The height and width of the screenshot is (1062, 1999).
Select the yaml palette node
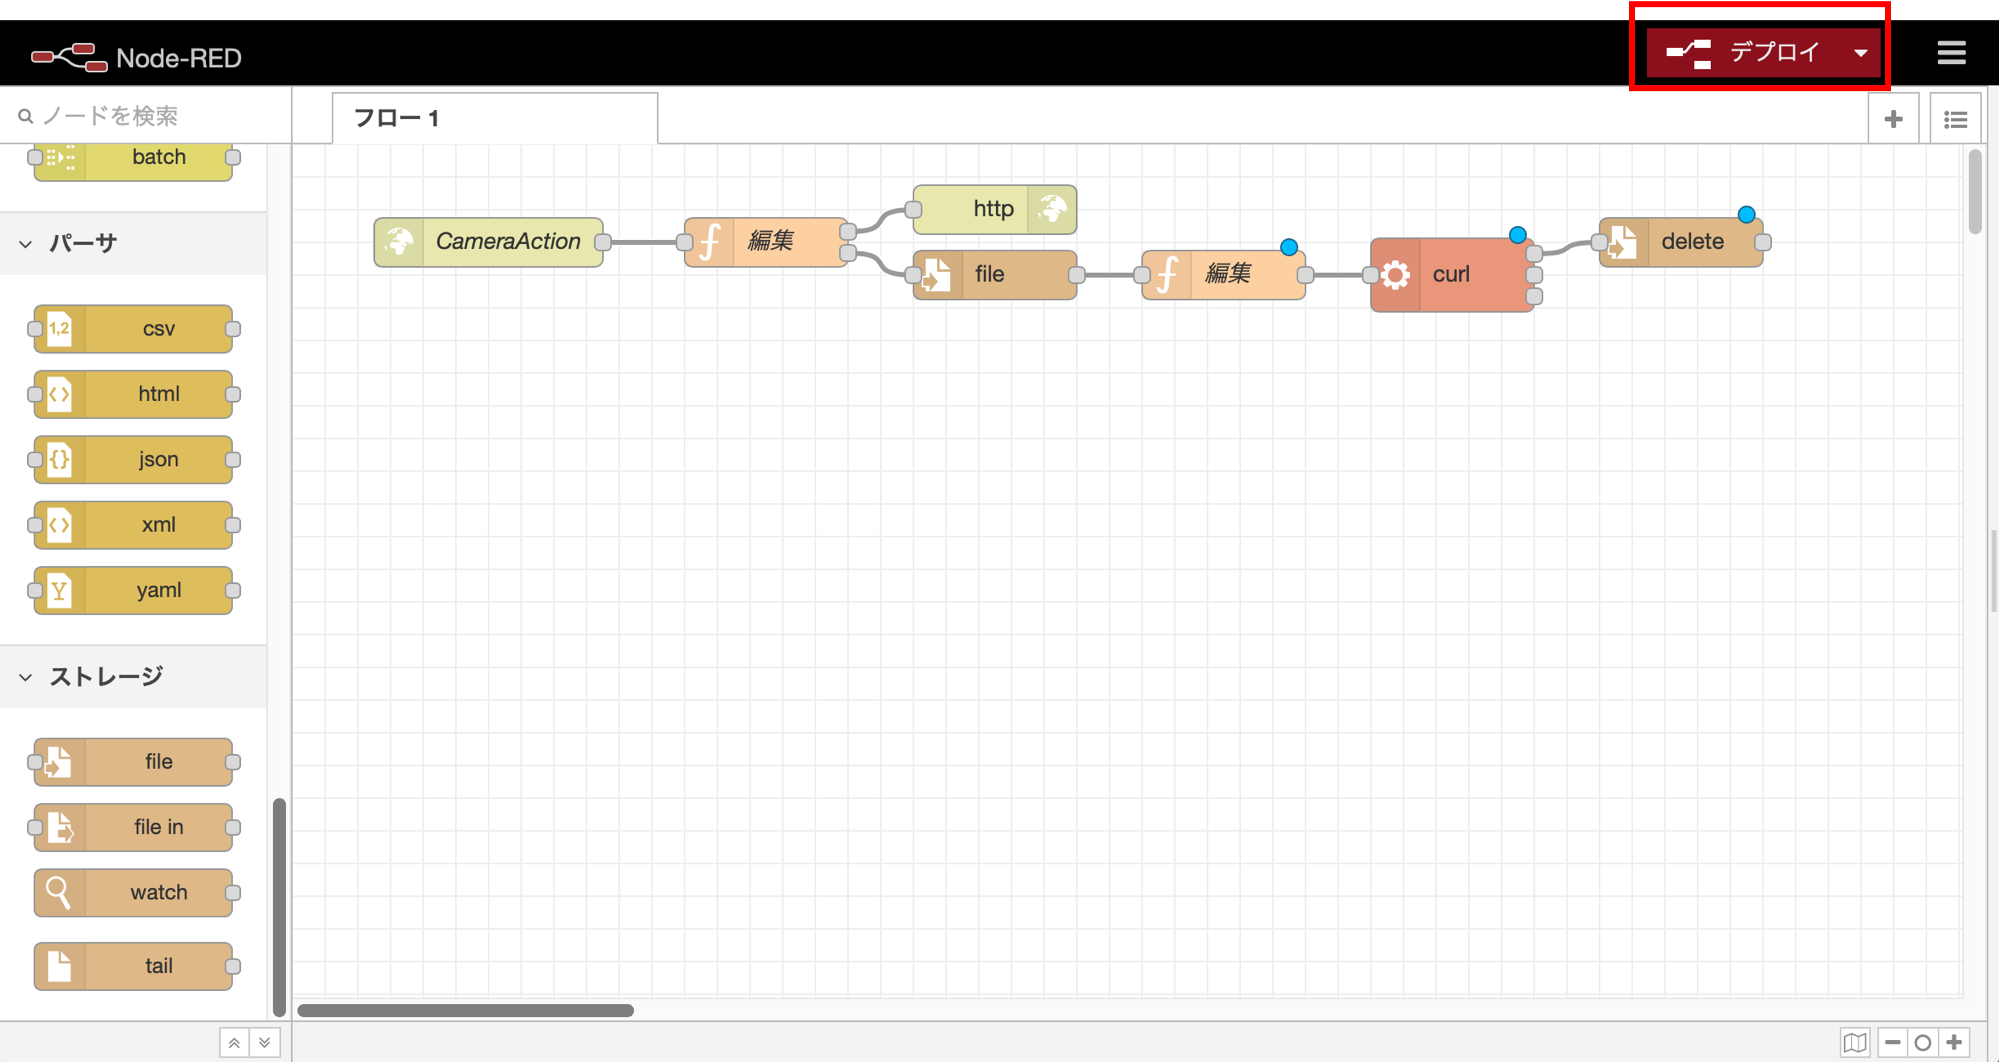(x=133, y=590)
